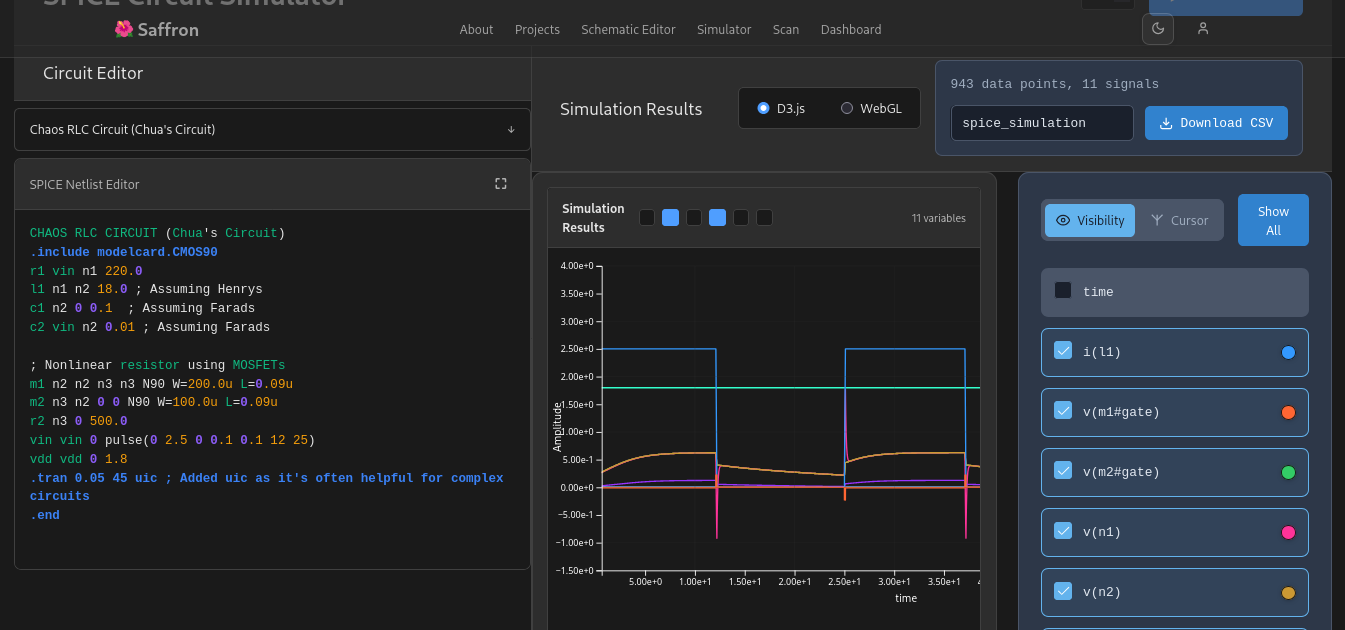Uncheck the i(l1) signal
This screenshot has width=1345, height=630.
[1063, 350]
